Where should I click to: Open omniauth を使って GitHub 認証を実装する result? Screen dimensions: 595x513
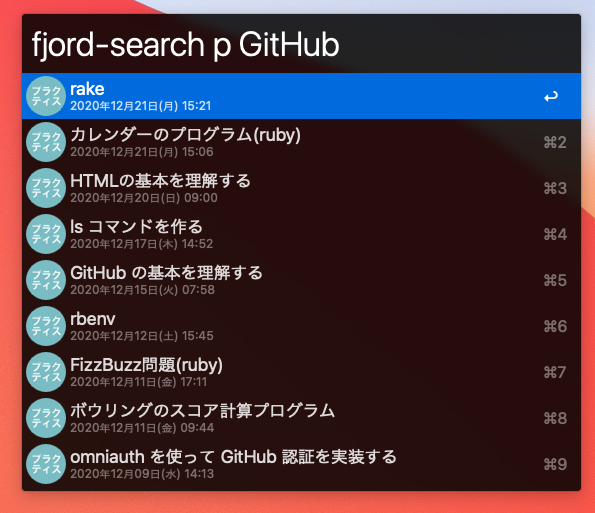(301, 464)
